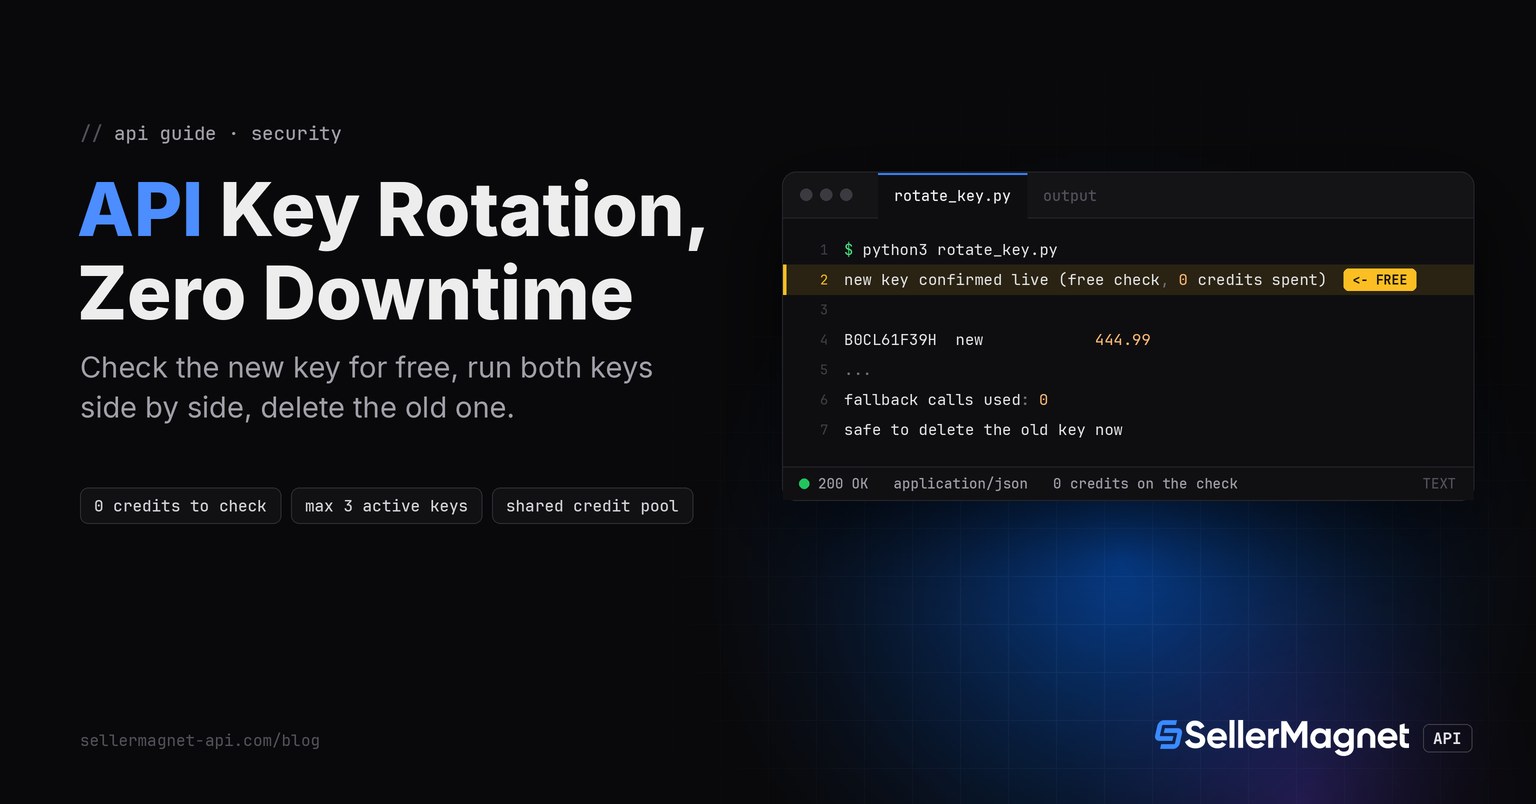Click "safe to delete the old key now"
The image size is (1536, 804).
click(x=983, y=430)
